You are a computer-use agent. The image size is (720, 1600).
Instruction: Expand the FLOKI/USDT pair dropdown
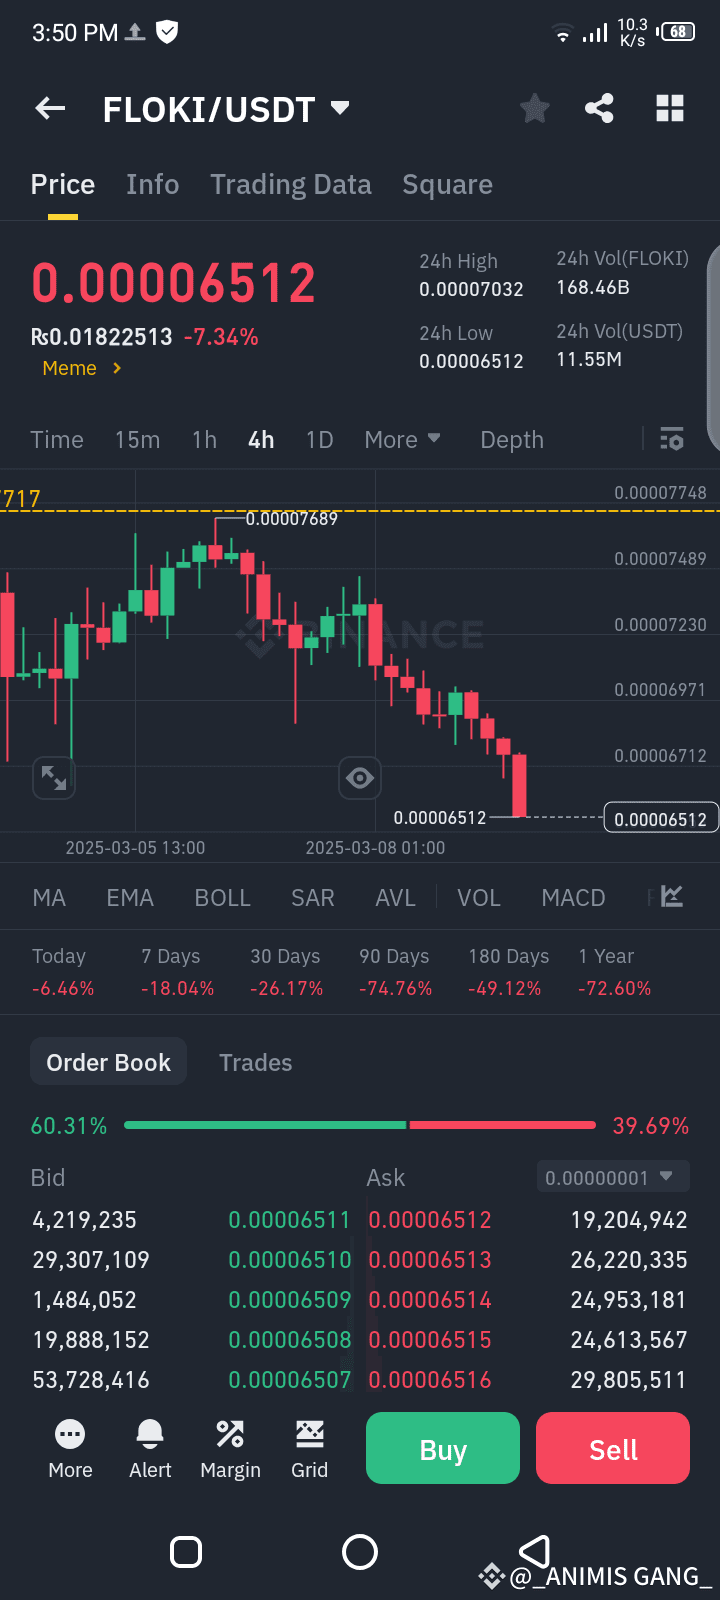pos(340,107)
